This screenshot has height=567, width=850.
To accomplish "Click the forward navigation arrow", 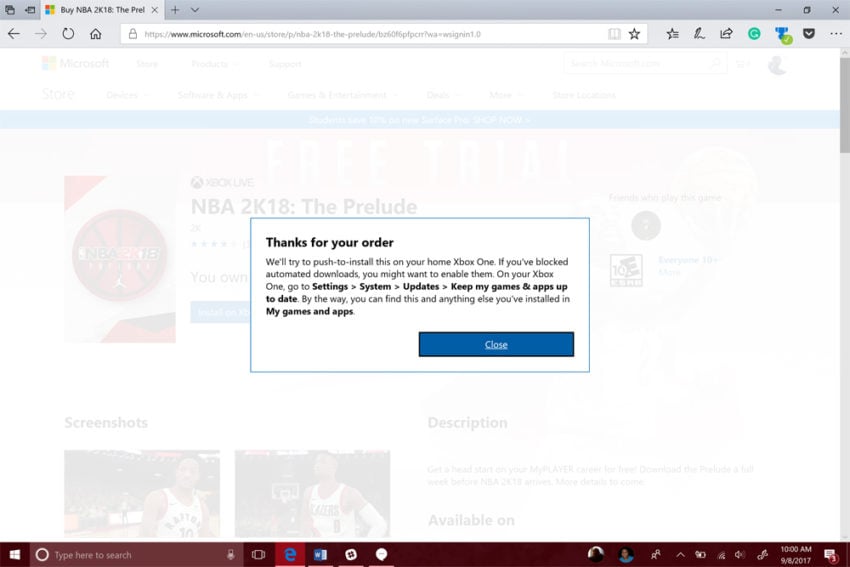I will point(41,34).
